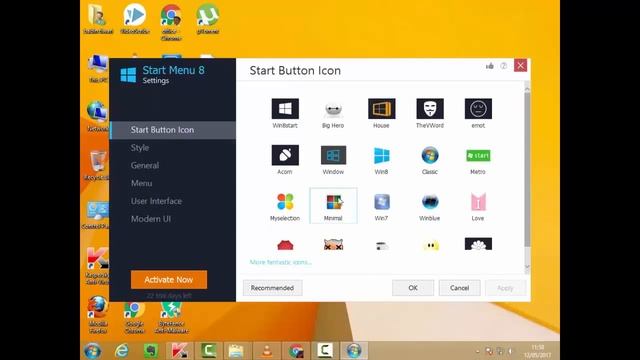Click the Cancel button
Screen dimensions: 640x360
pyautogui.click(x=459, y=288)
